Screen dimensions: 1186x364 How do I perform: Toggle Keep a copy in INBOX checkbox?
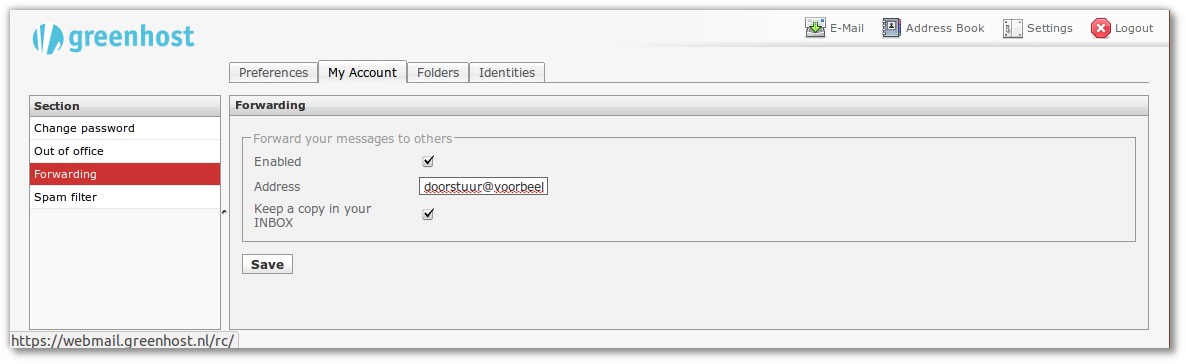(x=428, y=215)
